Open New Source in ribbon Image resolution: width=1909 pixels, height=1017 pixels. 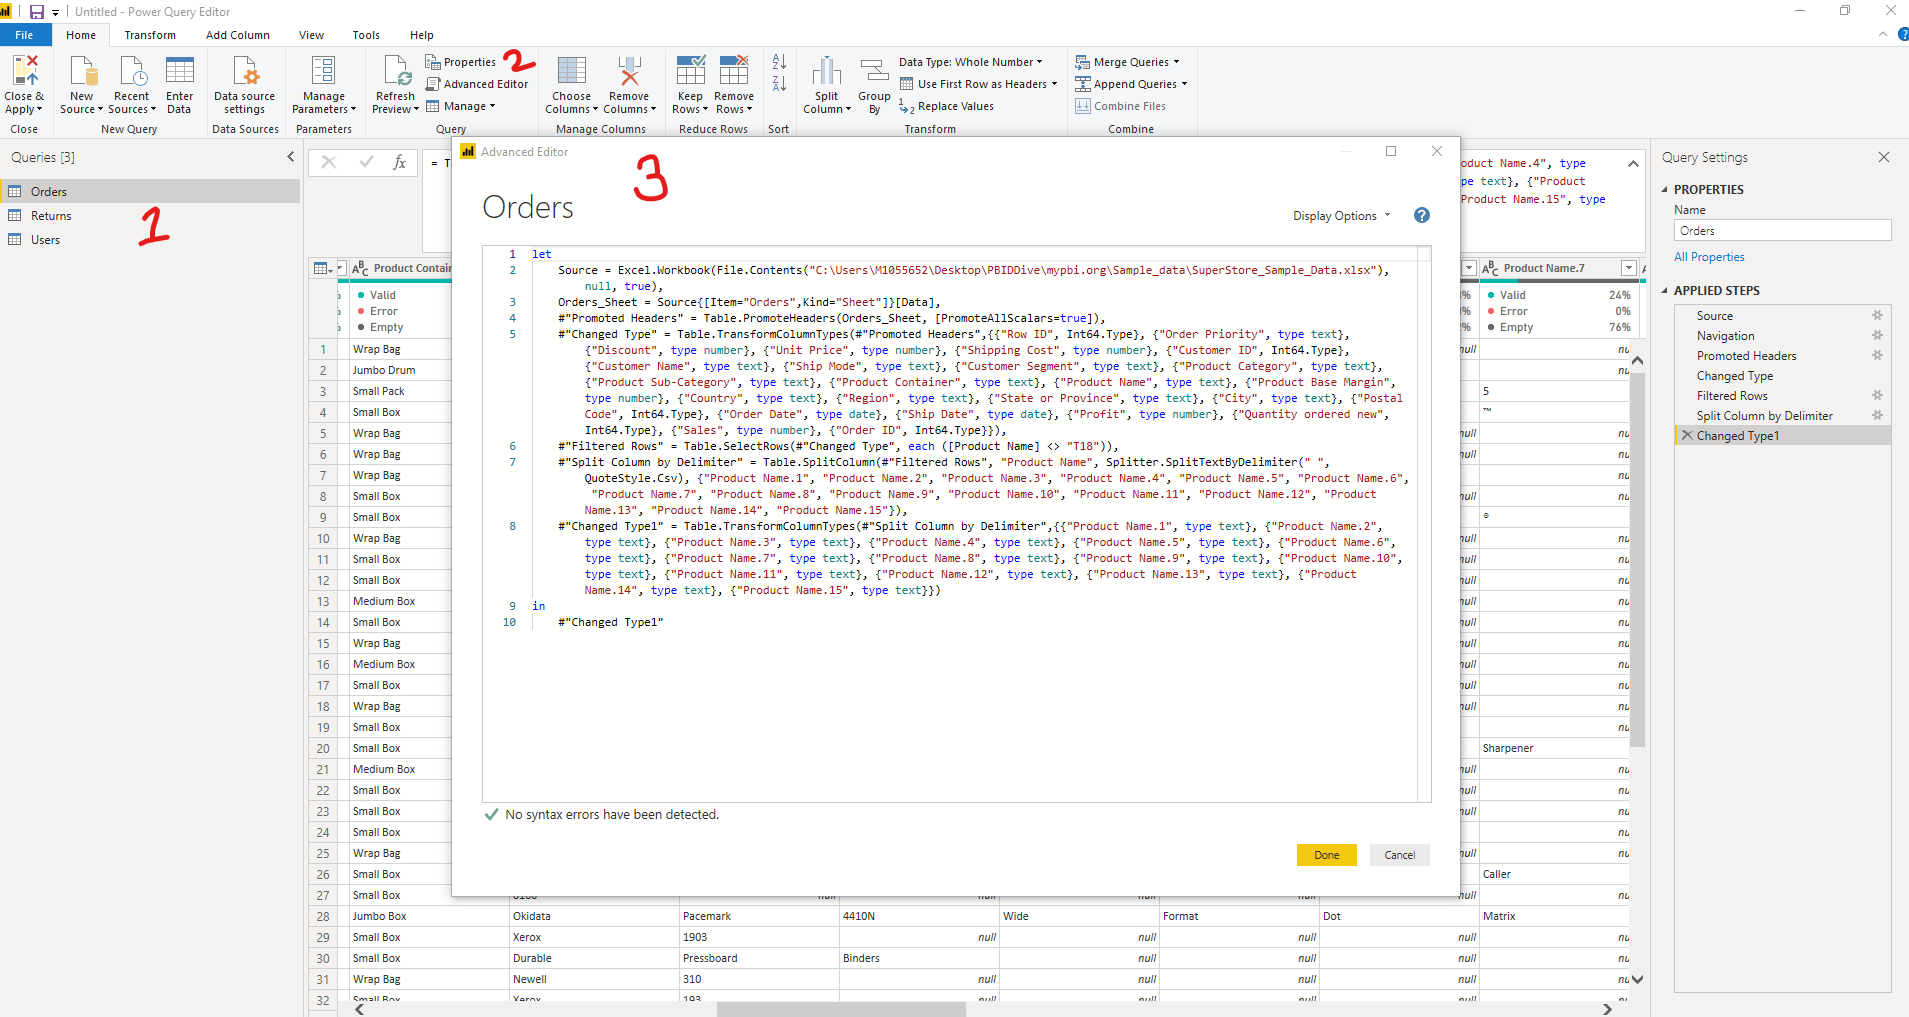pyautogui.click(x=82, y=85)
